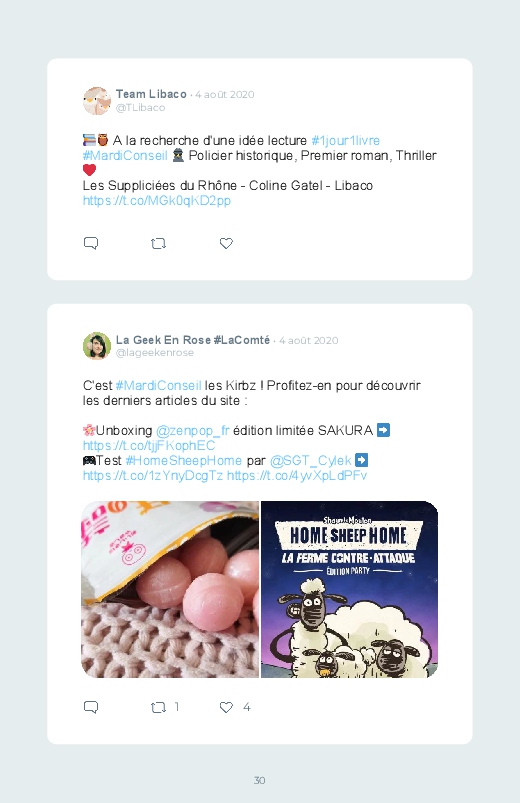The width and height of the screenshot is (520, 803).
Task: Open the pink candies photo
Action: [x=170, y=589]
